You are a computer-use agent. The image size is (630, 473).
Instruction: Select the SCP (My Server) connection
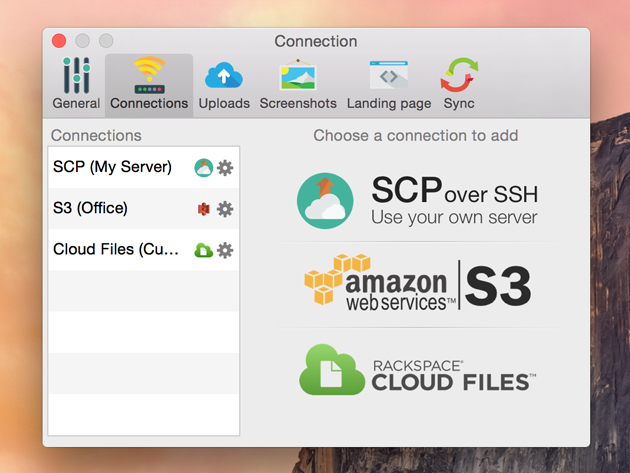[x=144, y=168]
